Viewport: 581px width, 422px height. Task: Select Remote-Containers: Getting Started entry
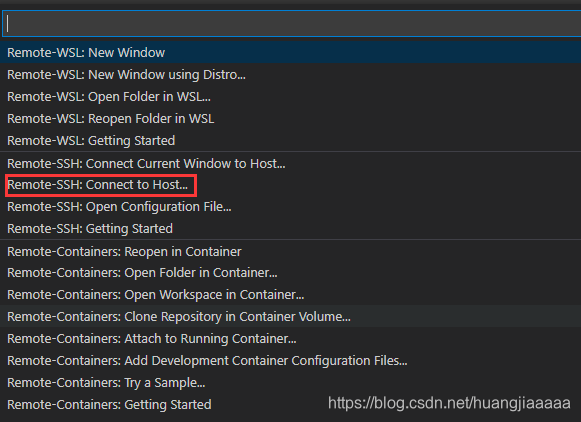point(290,404)
